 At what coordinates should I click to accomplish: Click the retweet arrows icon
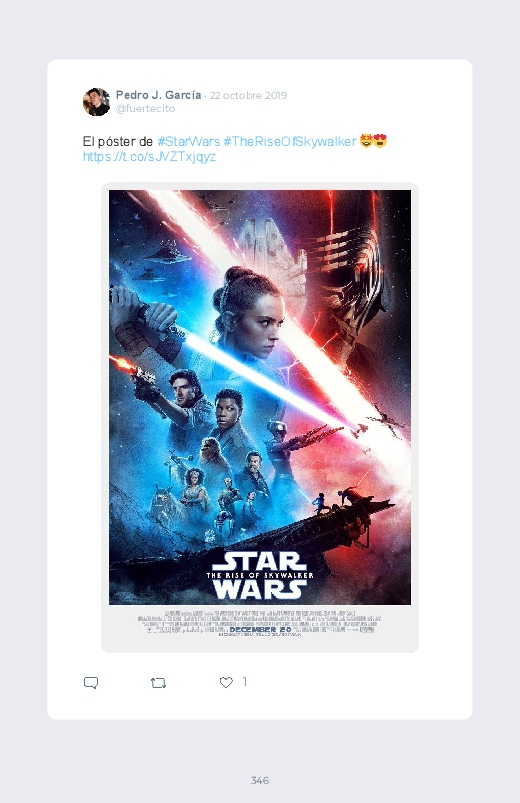tap(158, 683)
